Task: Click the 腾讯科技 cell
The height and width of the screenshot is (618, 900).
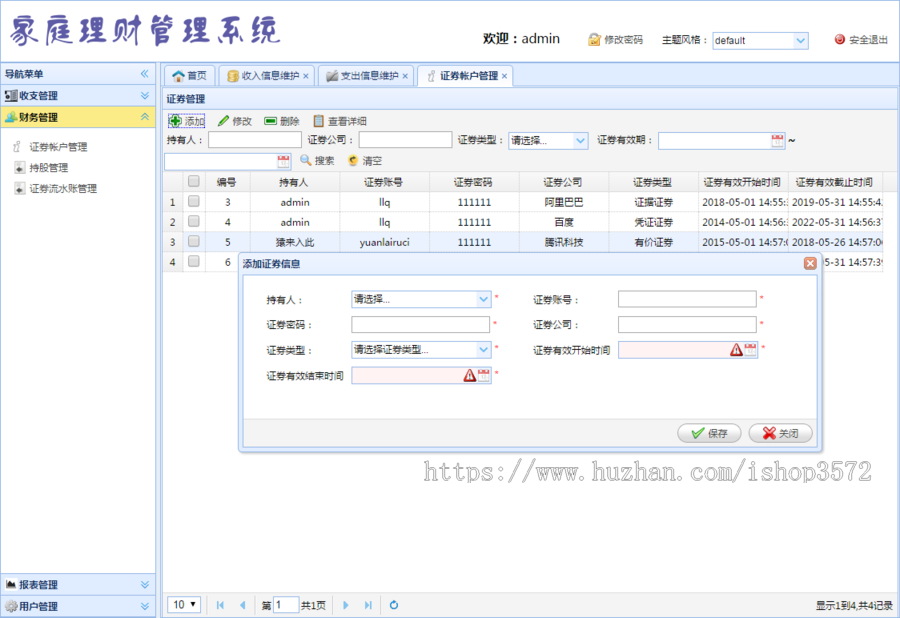Action: pos(564,242)
